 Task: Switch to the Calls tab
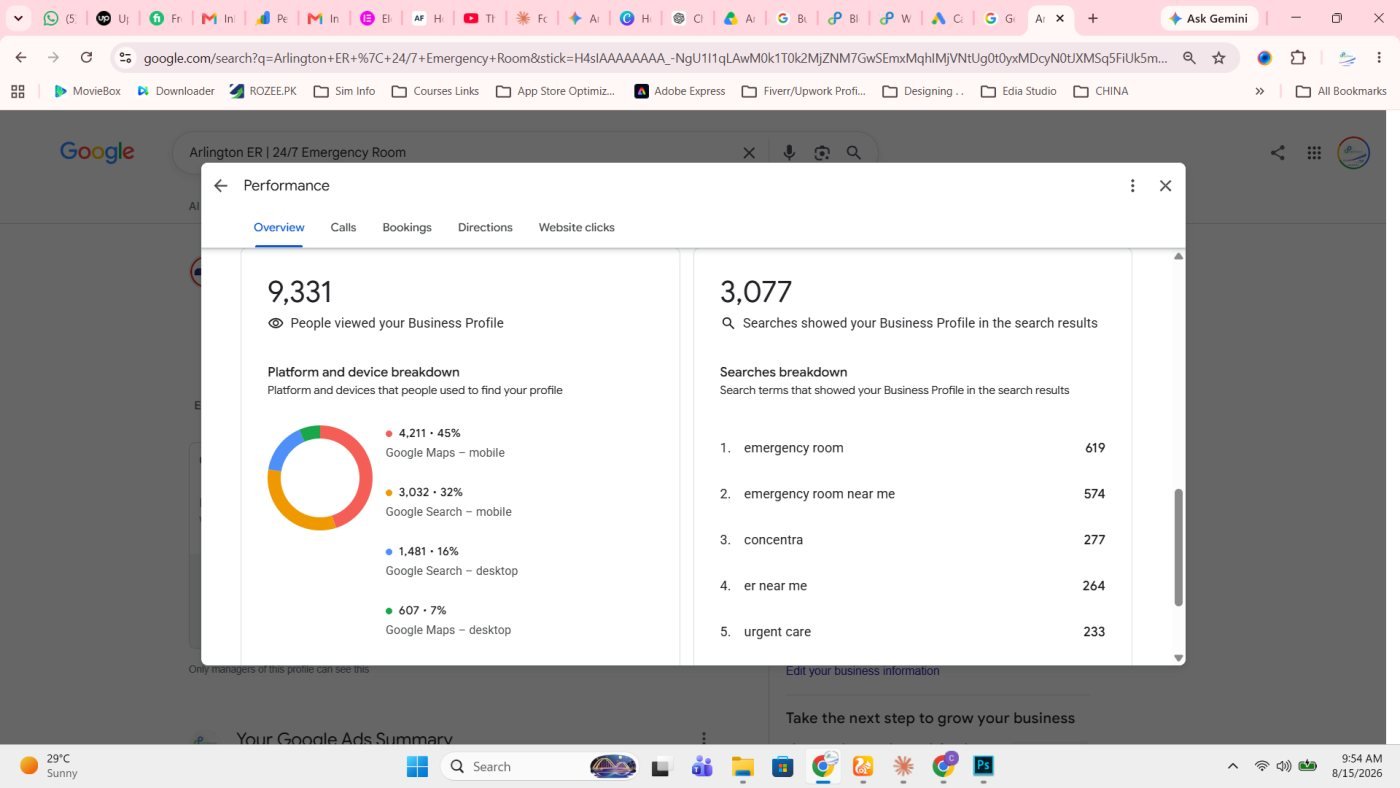click(343, 227)
